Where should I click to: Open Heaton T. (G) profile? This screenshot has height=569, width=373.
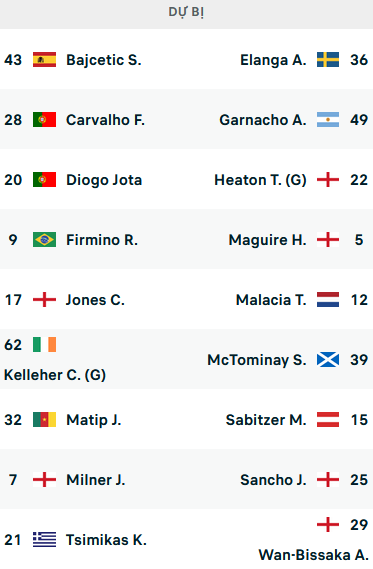(x=260, y=180)
